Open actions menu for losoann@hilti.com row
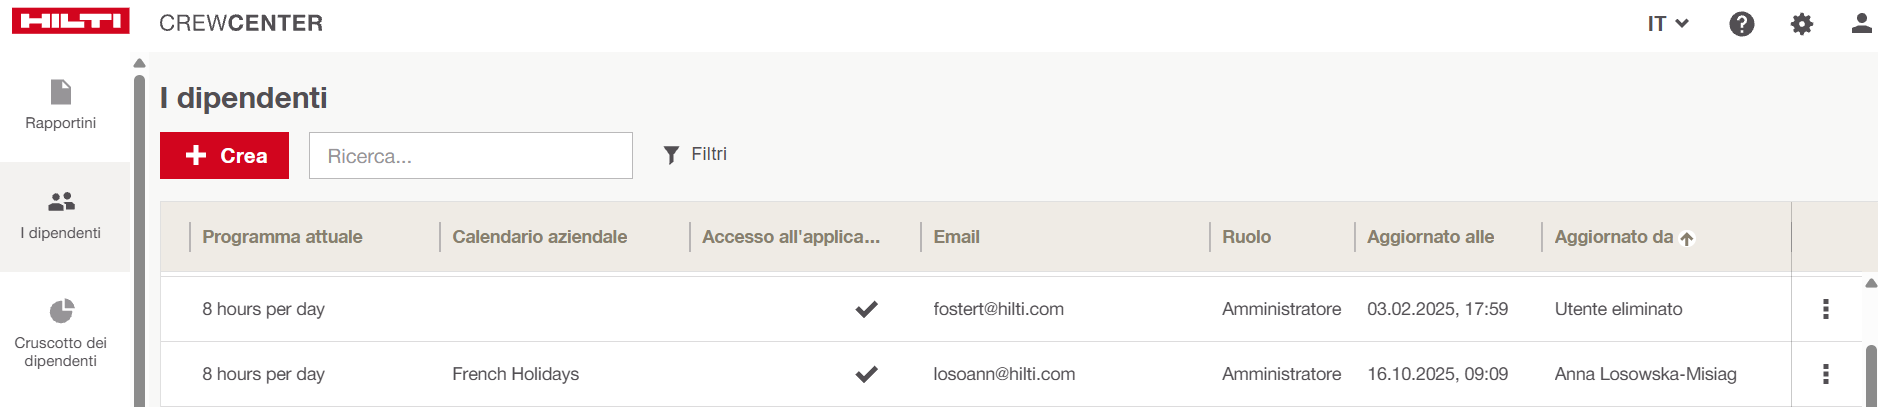 pos(1825,374)
